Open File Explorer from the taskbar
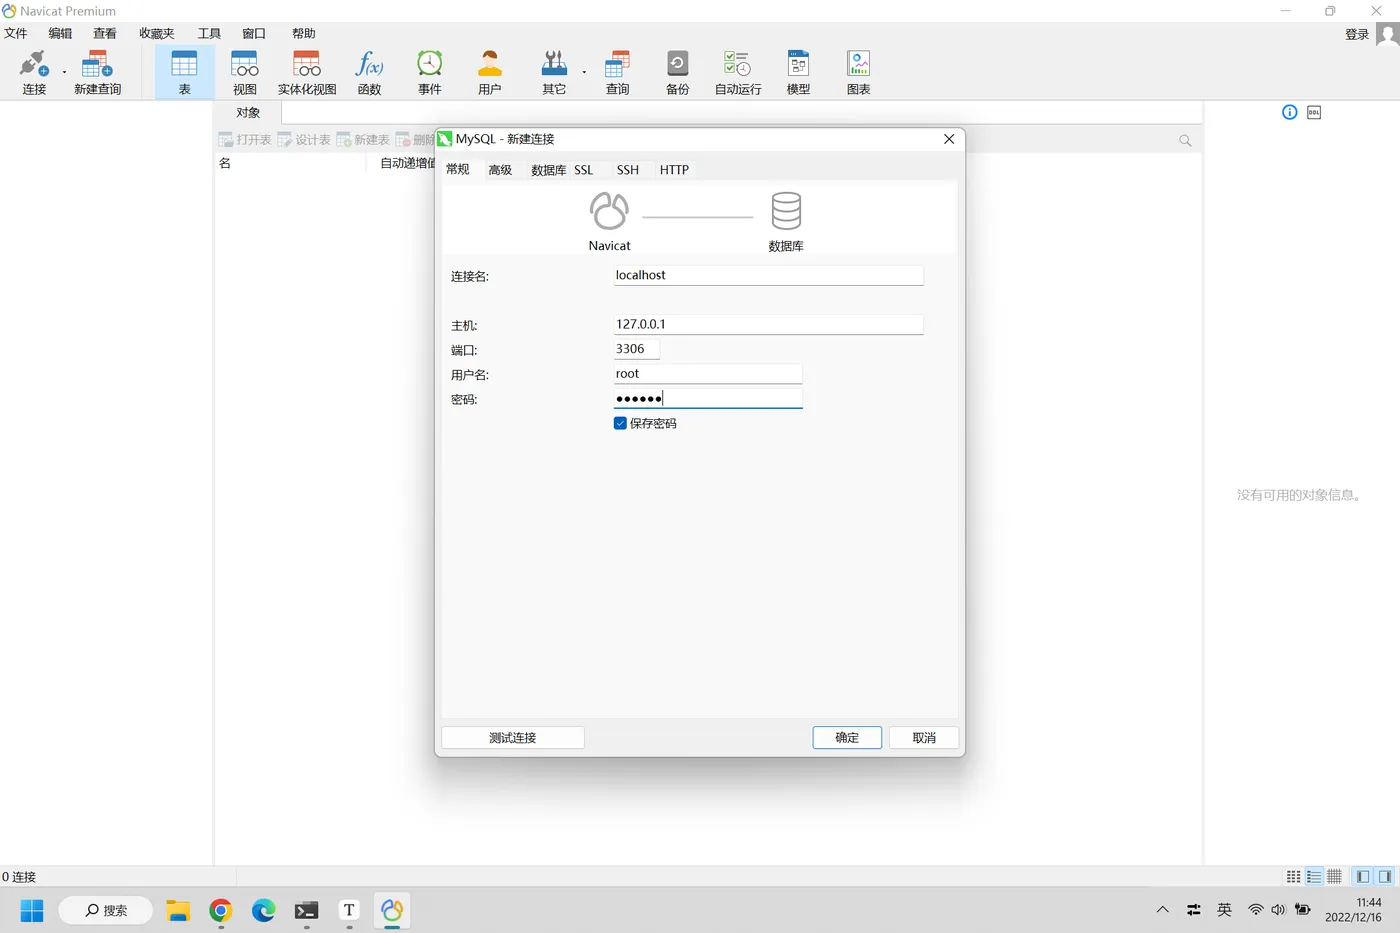The image size is (1400, 933). 178,910
